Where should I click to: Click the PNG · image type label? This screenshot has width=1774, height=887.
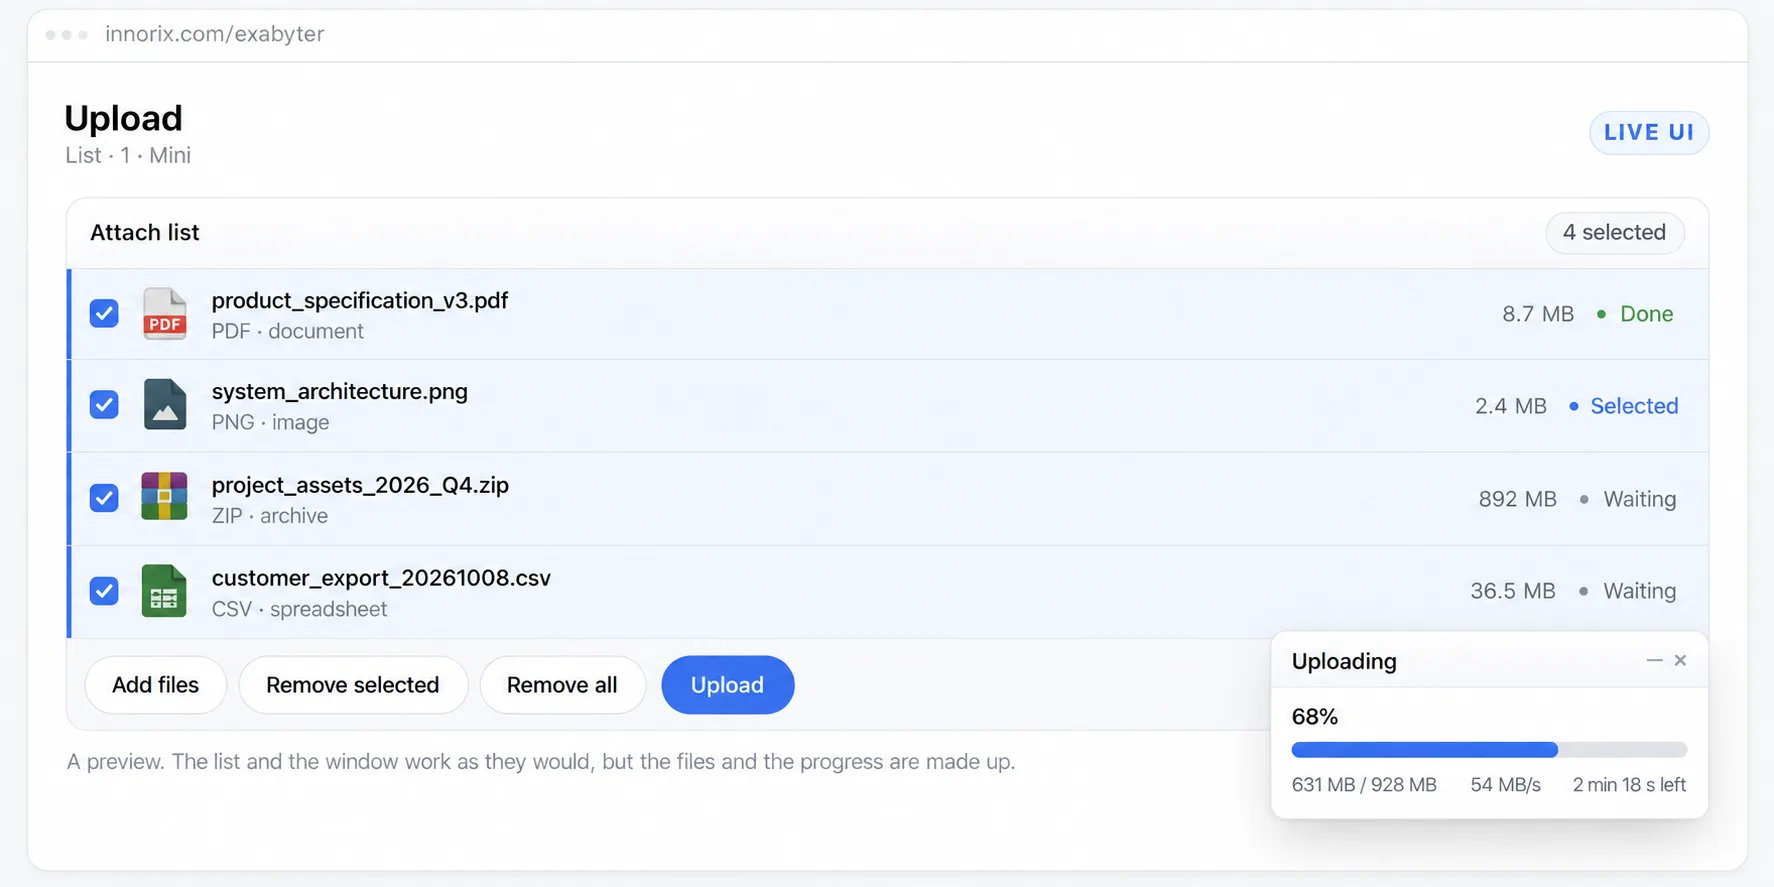(270, 422)
